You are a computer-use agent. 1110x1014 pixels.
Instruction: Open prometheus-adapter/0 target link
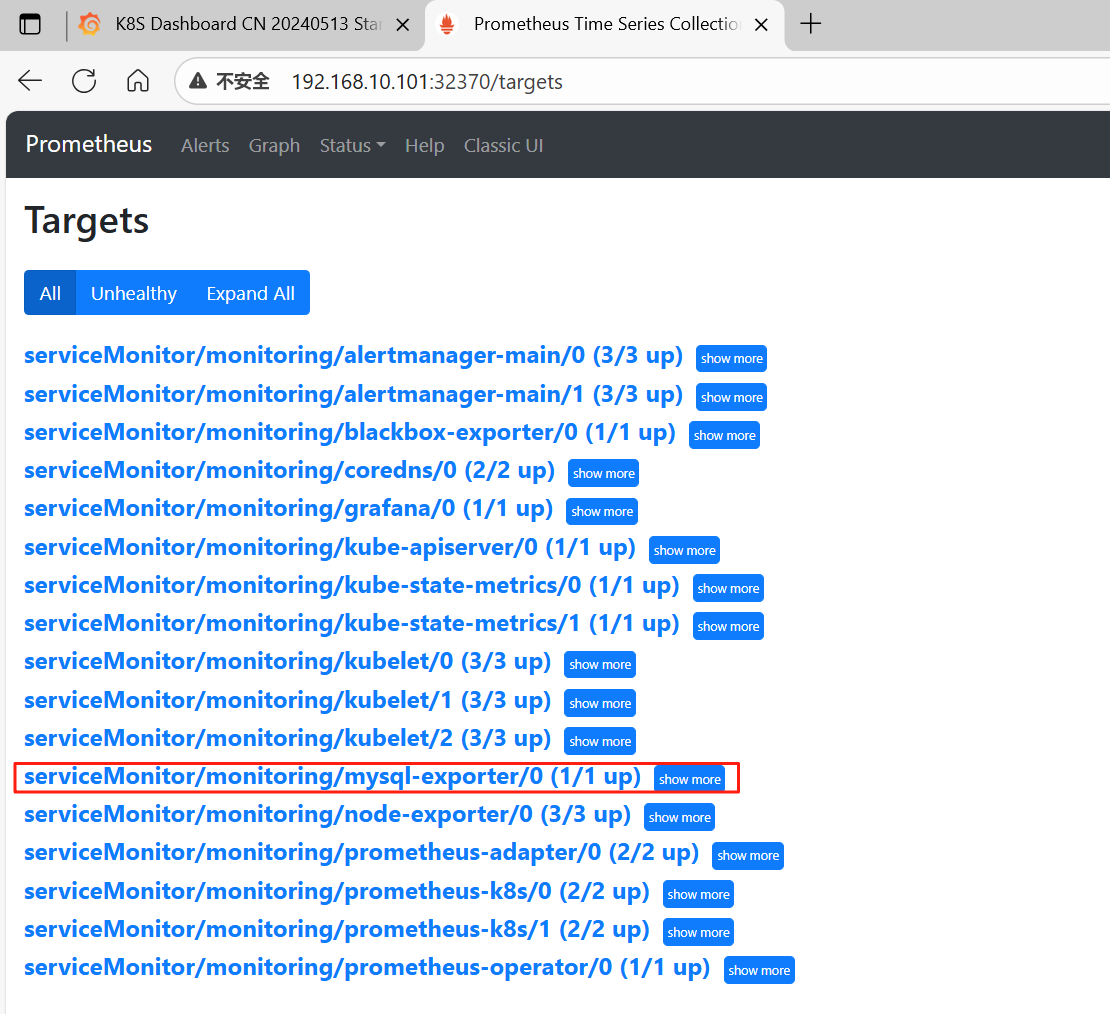tap(362, 853)
